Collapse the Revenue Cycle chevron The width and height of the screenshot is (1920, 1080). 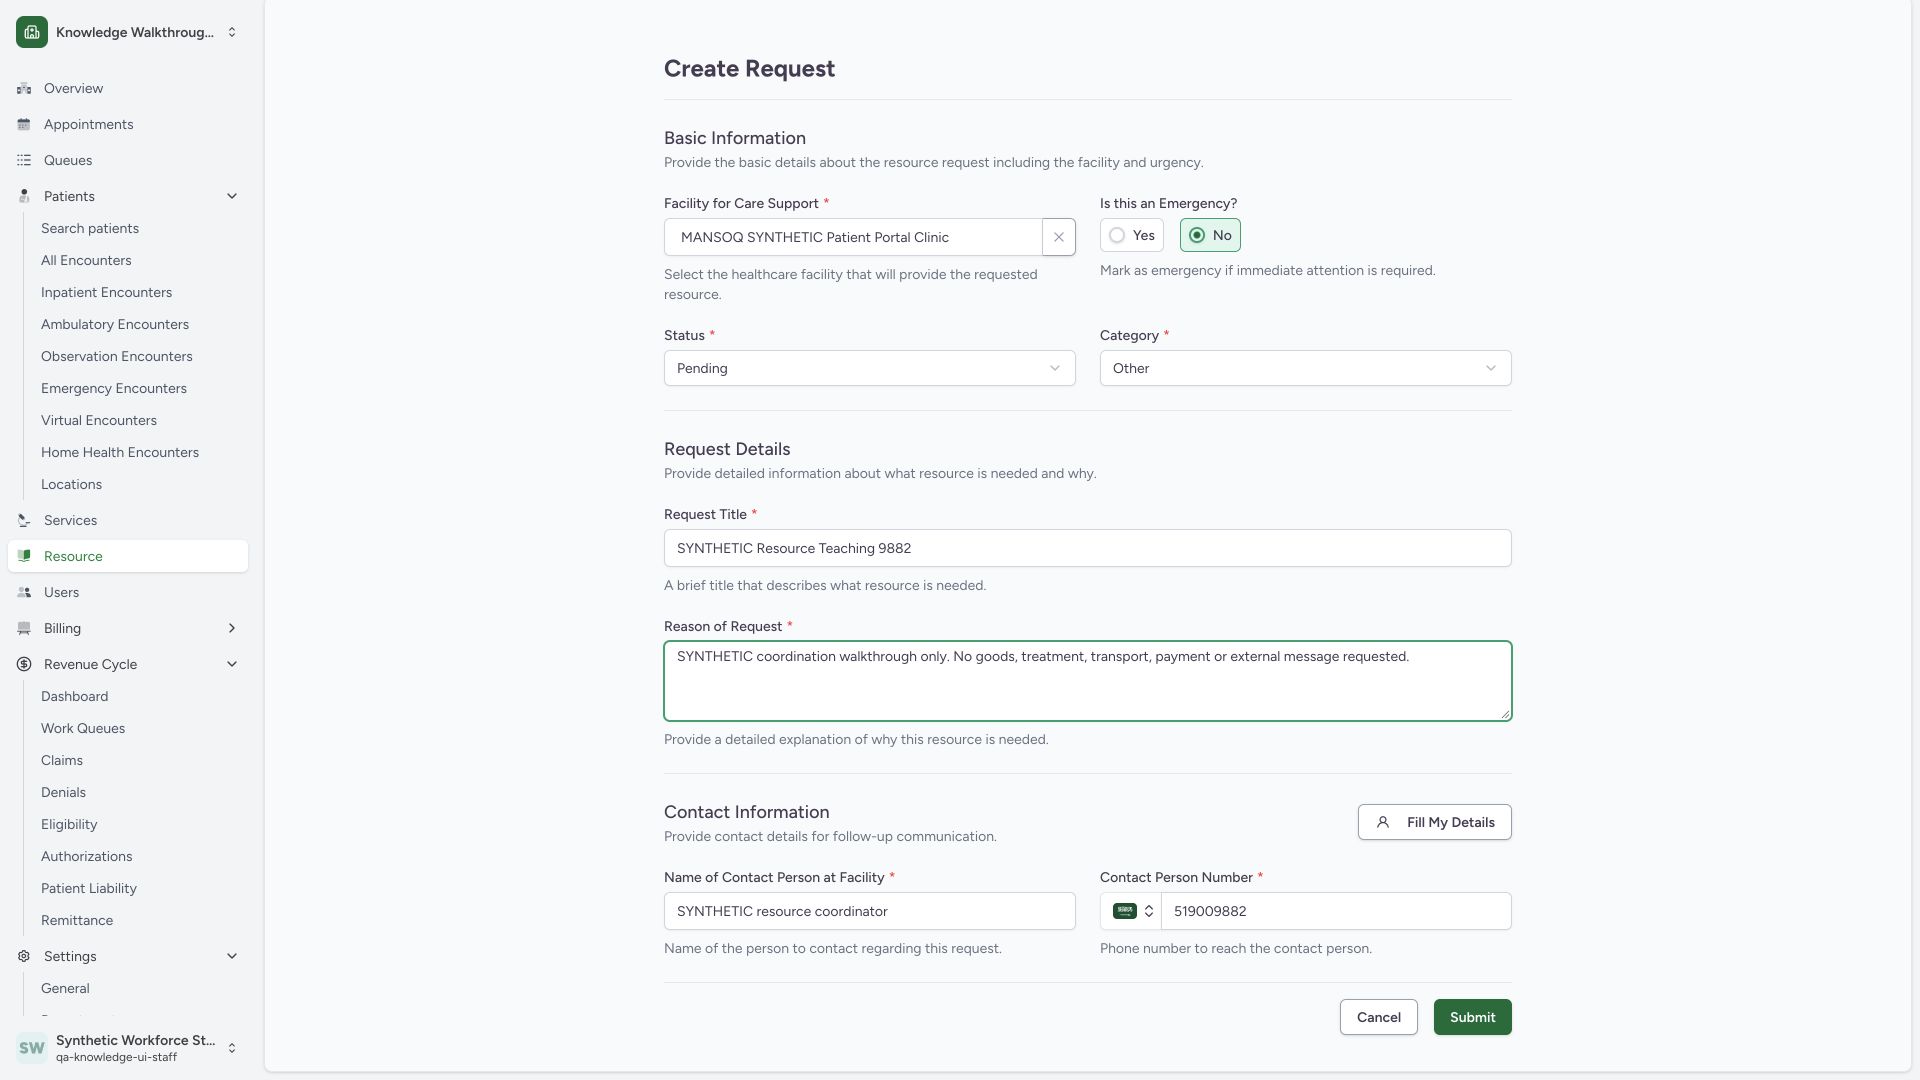pyautogui.click(x=232, y=664)
